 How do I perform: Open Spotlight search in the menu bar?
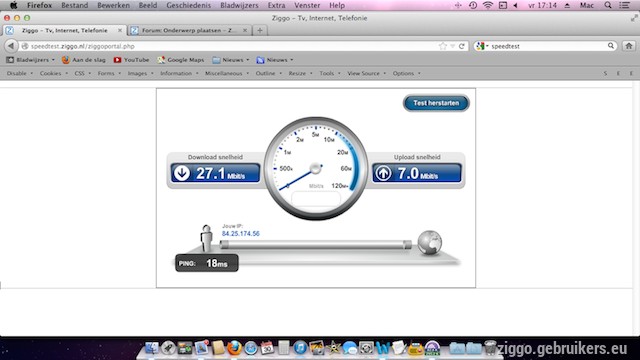click(608, 5)
